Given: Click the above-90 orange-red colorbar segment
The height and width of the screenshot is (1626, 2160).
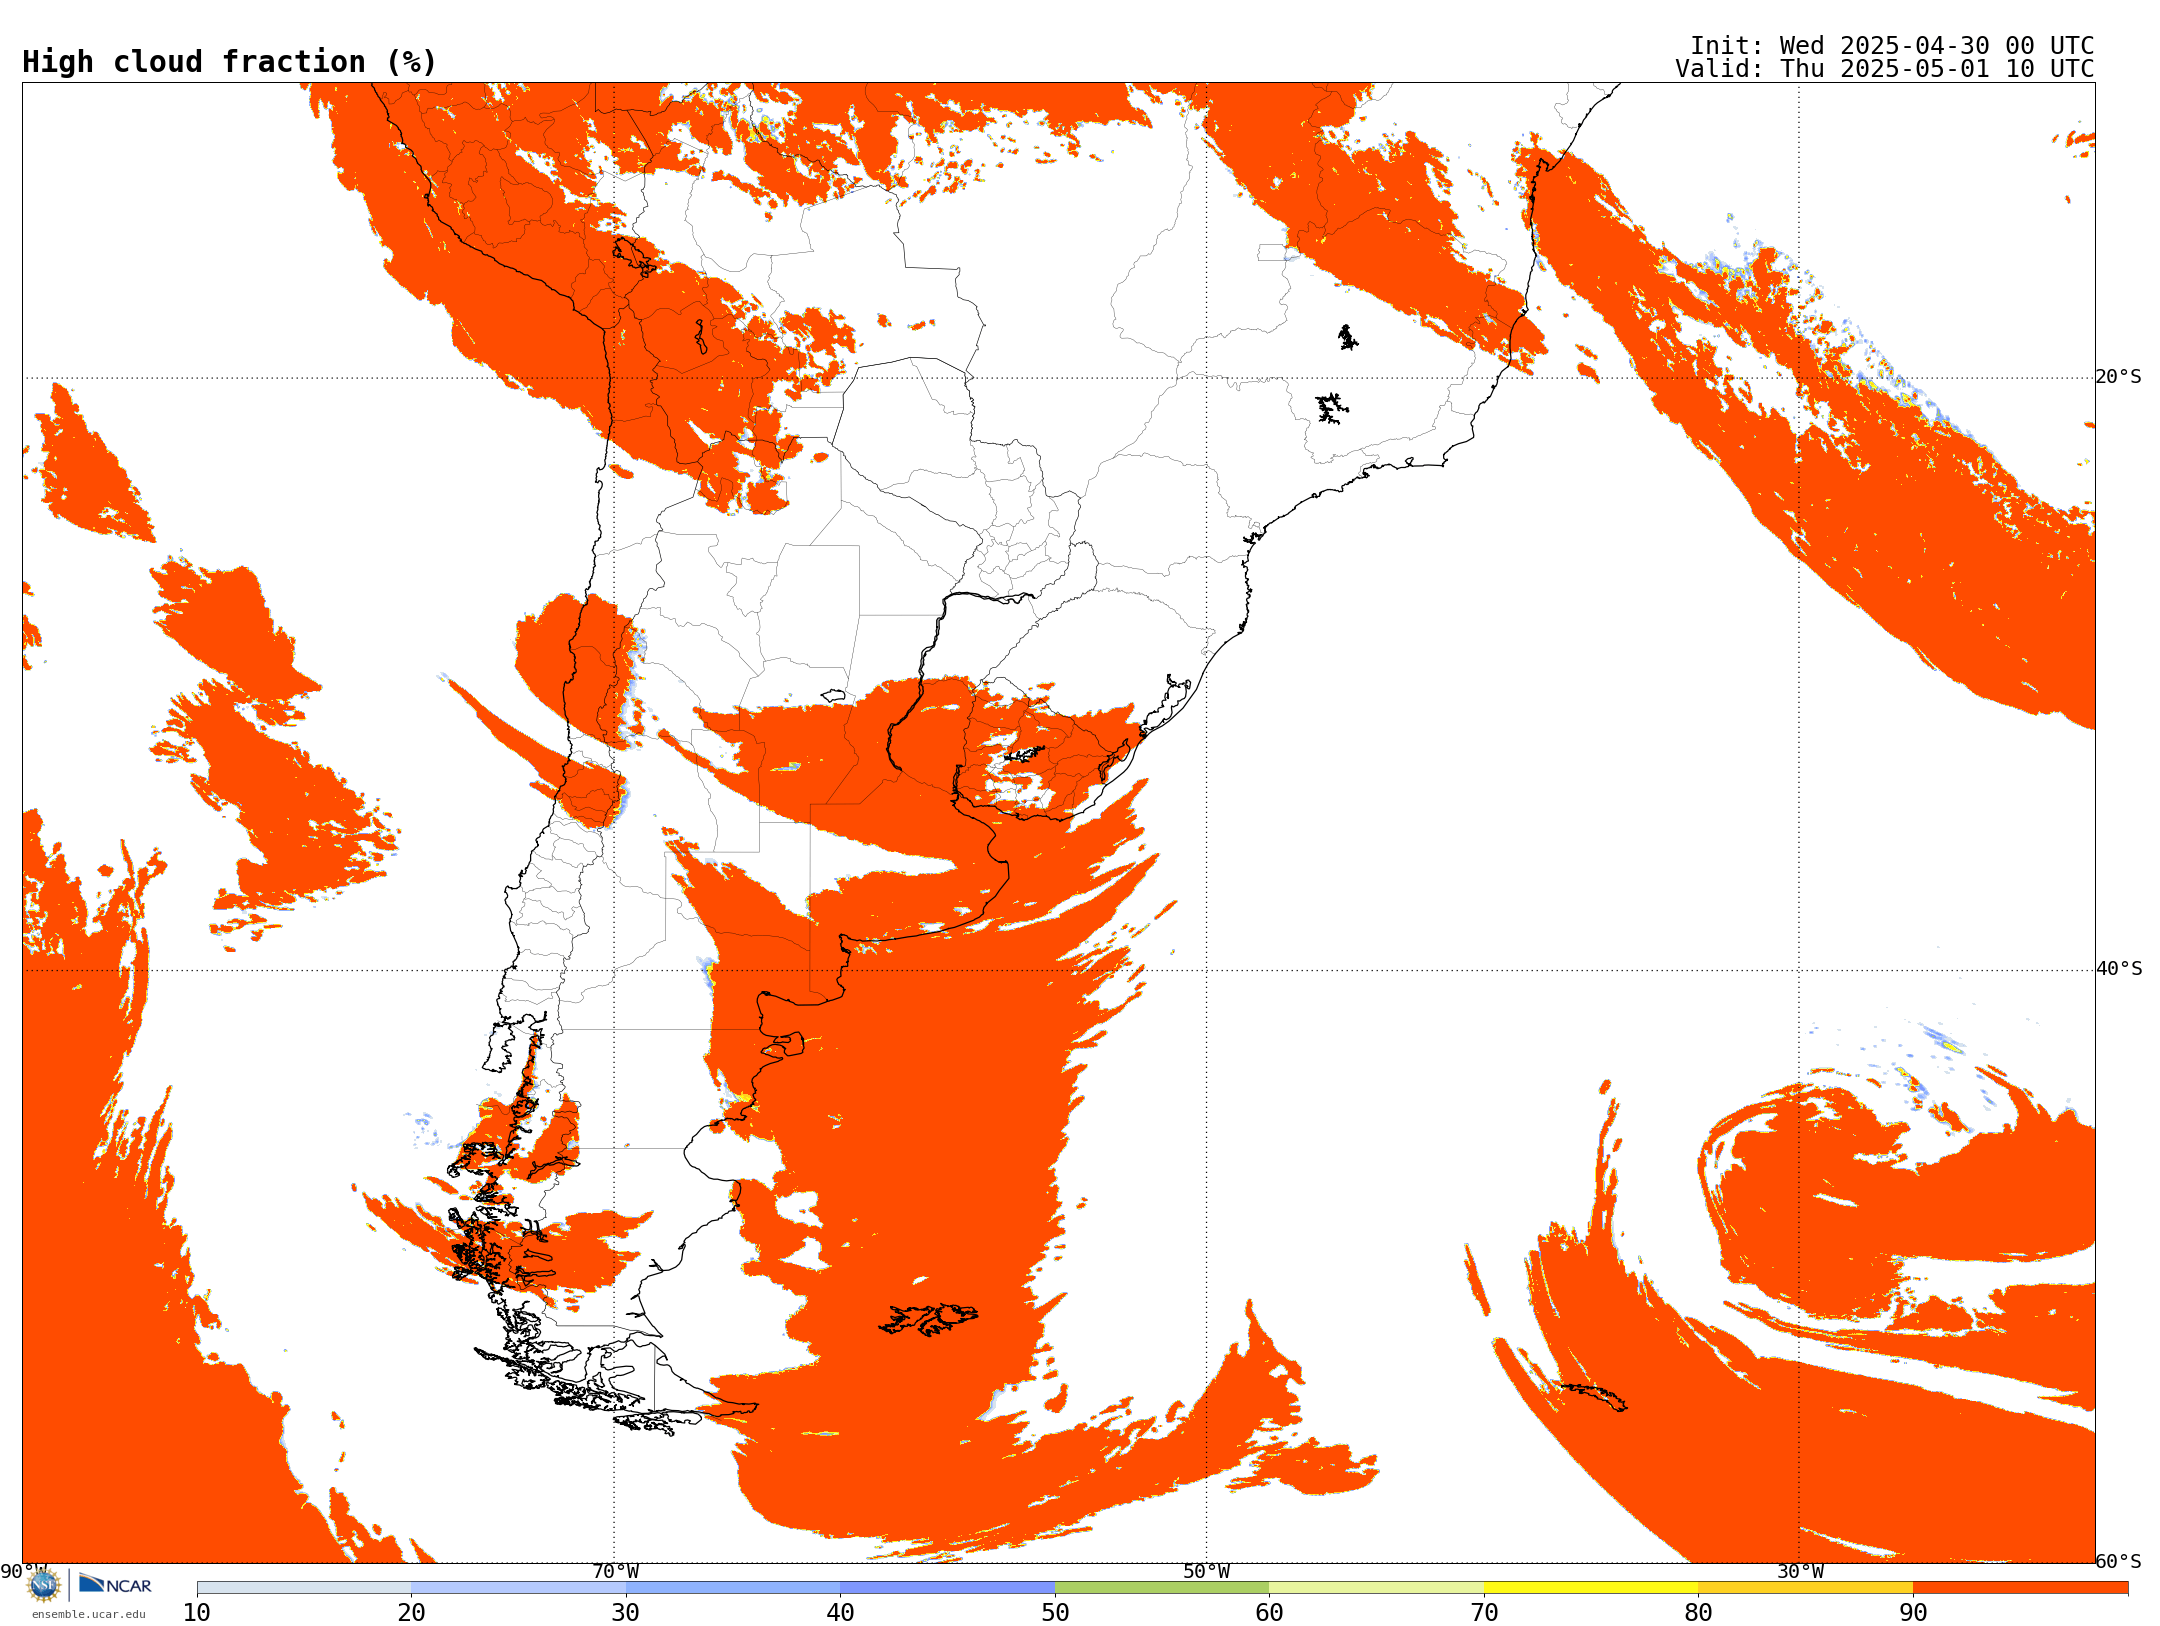Looking at the screenshot, I should coord(2020,1588).
